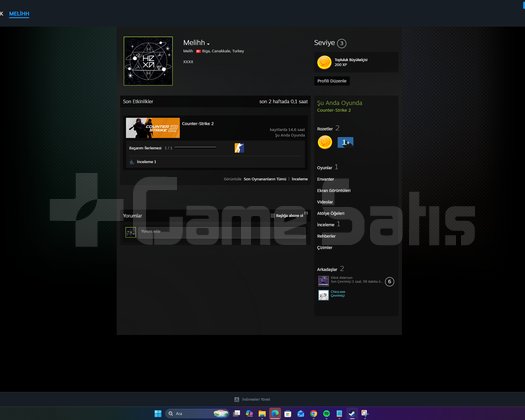Image resolution: width=525 pixels, height=420 pixels.
Task: Open the Ekran Görüntüleri sidebar link
Action: [334, 191]
